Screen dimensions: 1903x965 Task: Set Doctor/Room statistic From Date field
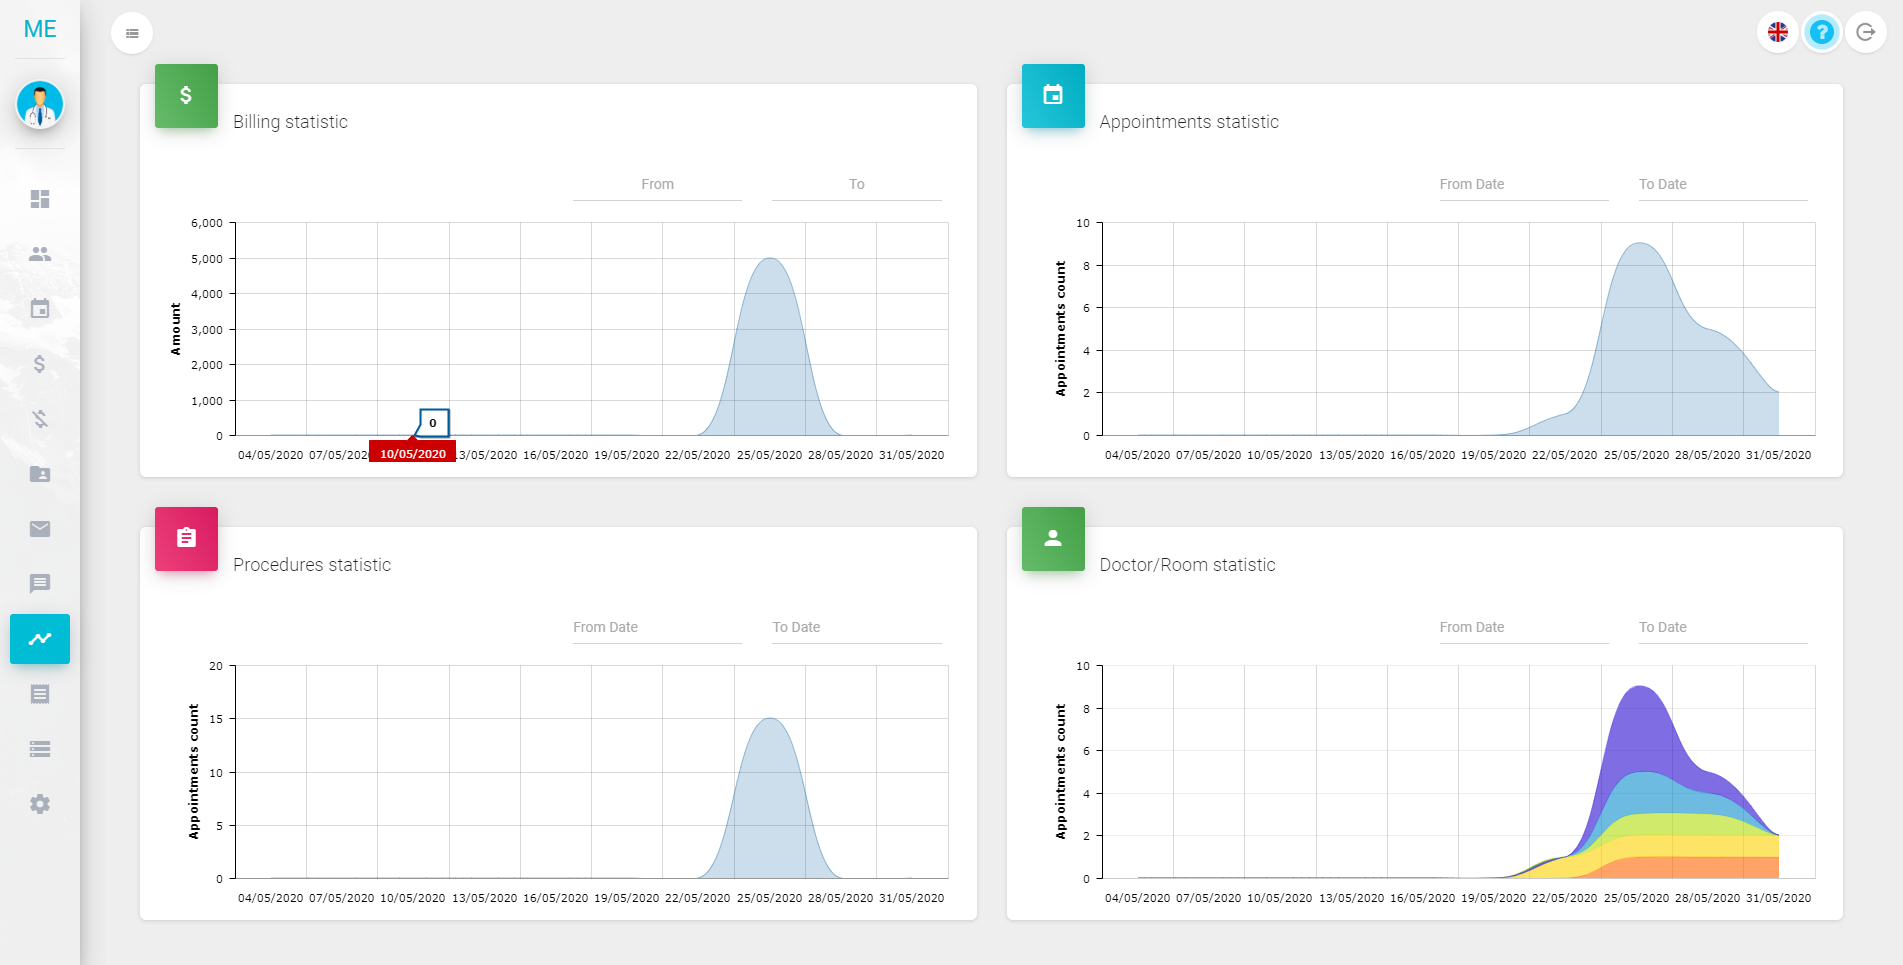[1524, 628]
